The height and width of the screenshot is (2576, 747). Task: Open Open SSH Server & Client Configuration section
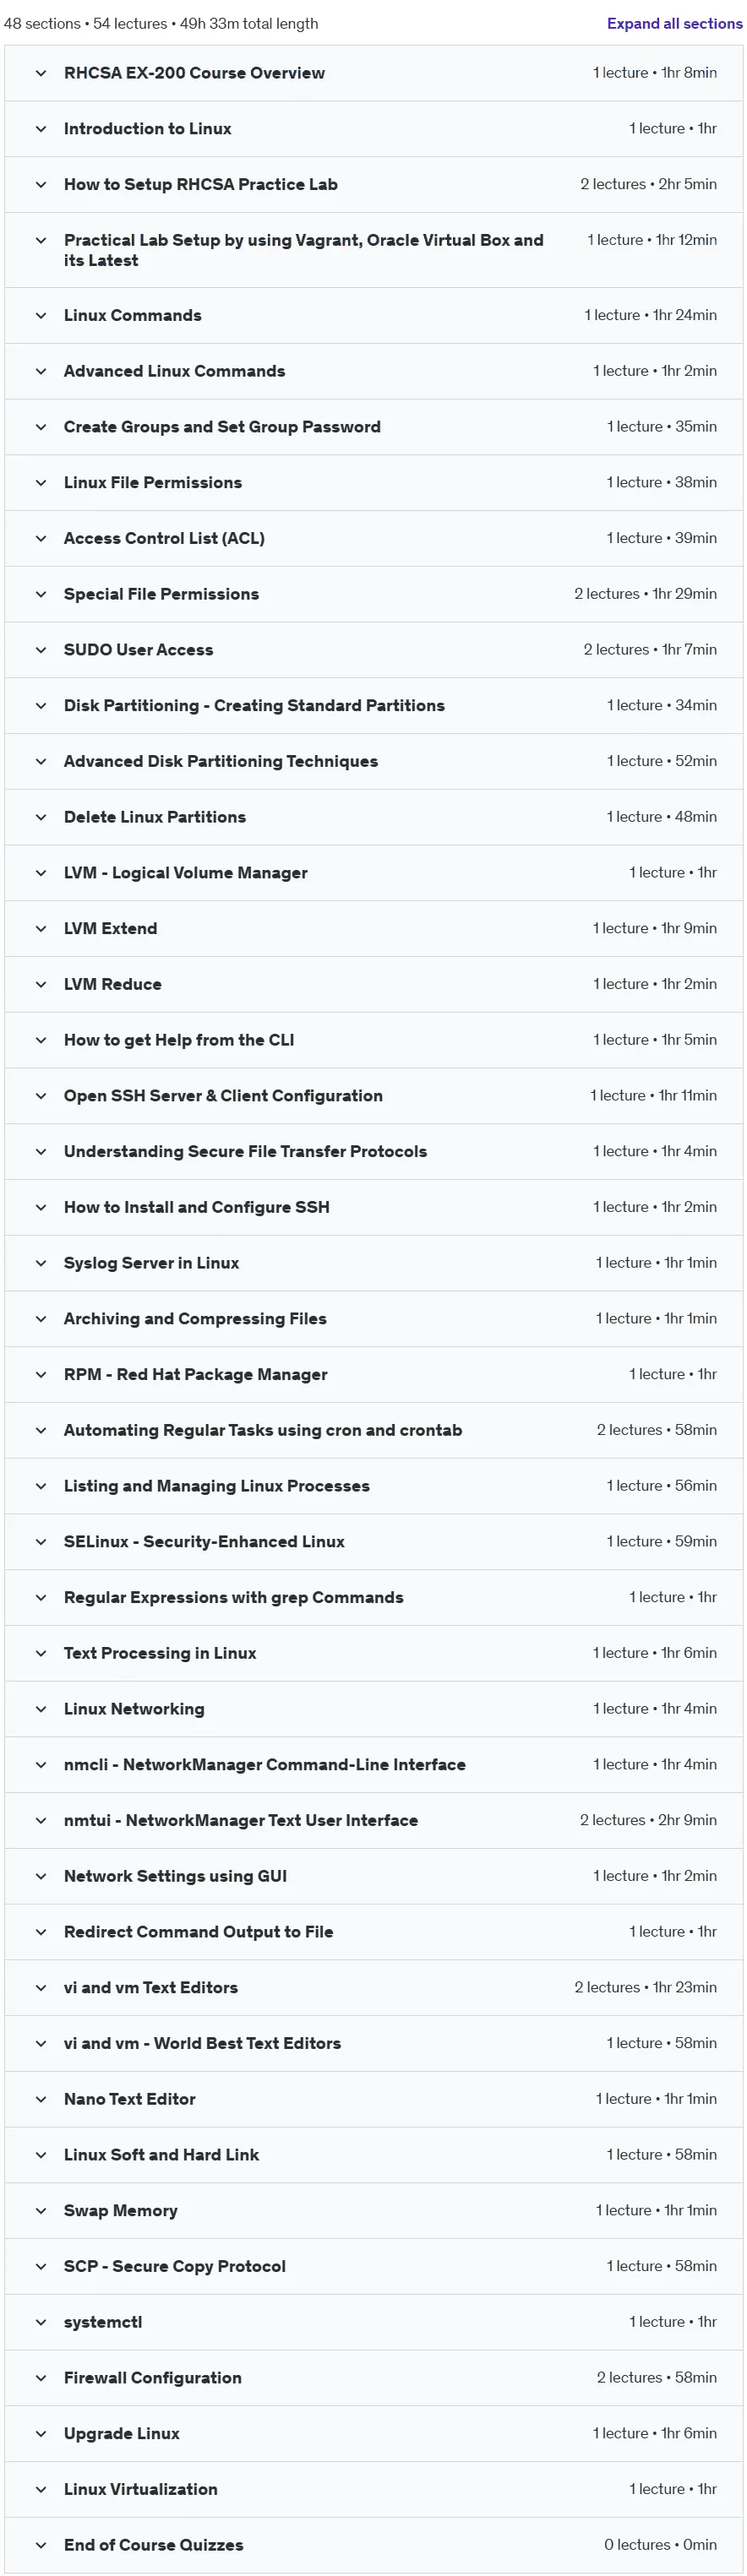(373, 1097)
